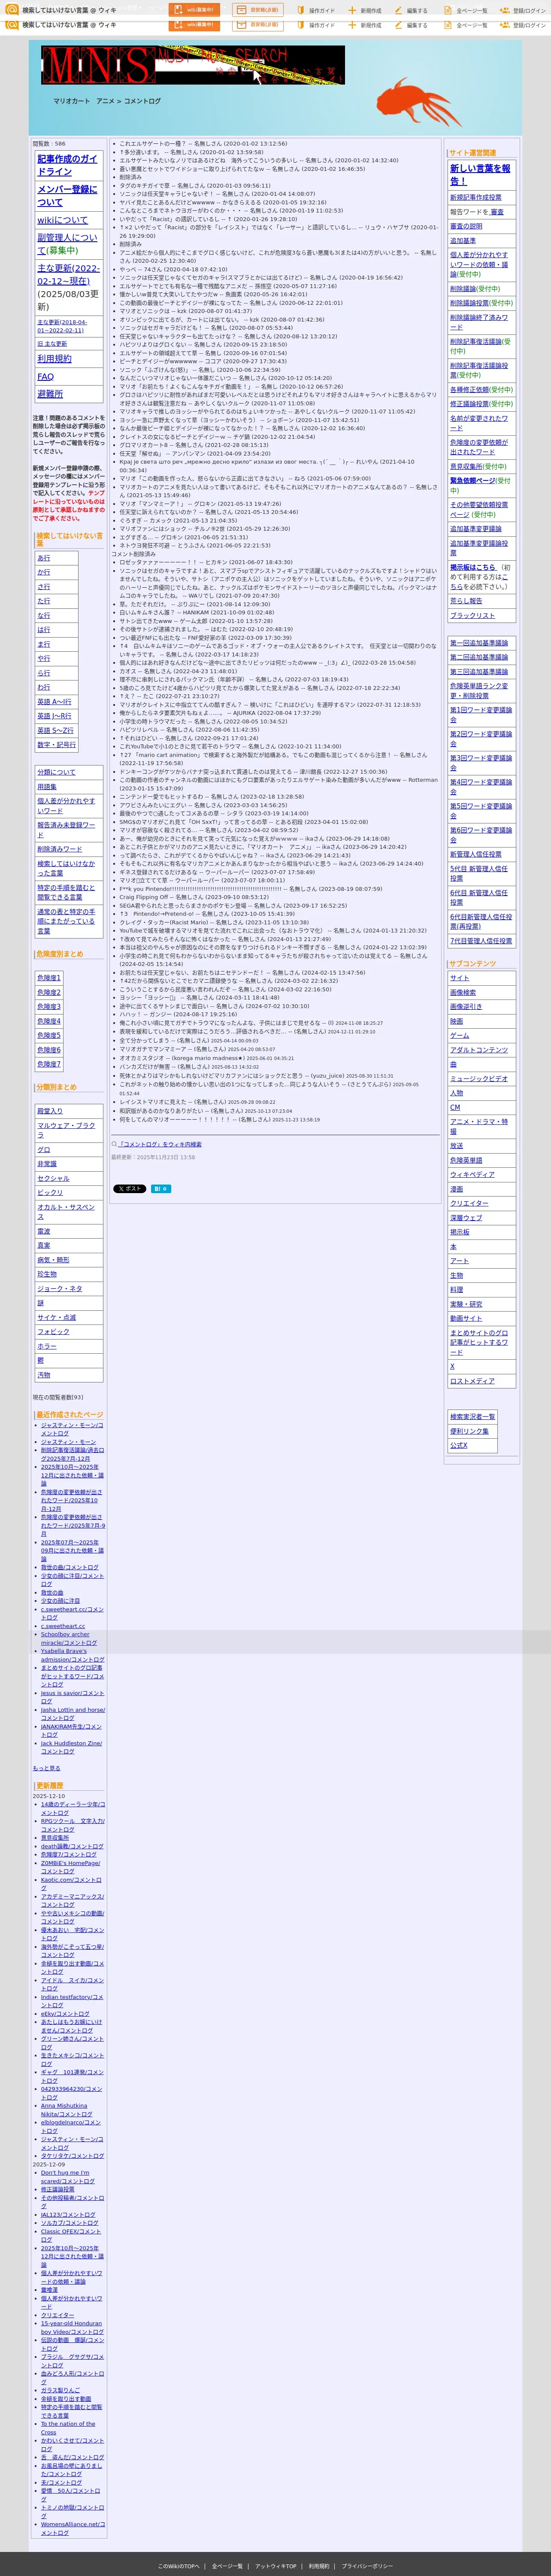Open アットウィキTOP footer link
The height and width of the screenshot is (2576, 551).
point(275,2566)
